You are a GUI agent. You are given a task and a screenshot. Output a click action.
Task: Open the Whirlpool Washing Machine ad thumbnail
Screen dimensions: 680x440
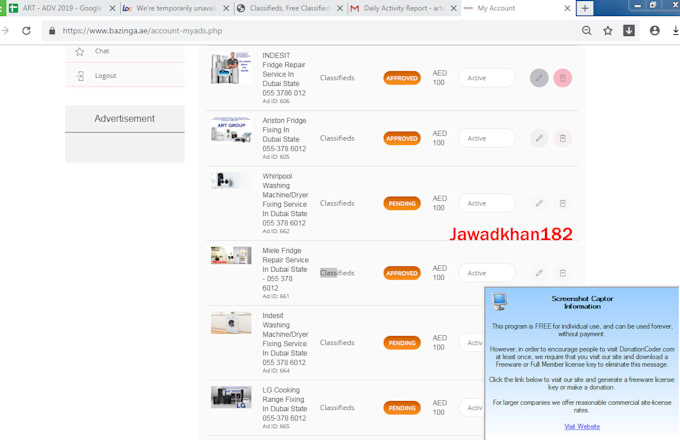tap(231, 180)
